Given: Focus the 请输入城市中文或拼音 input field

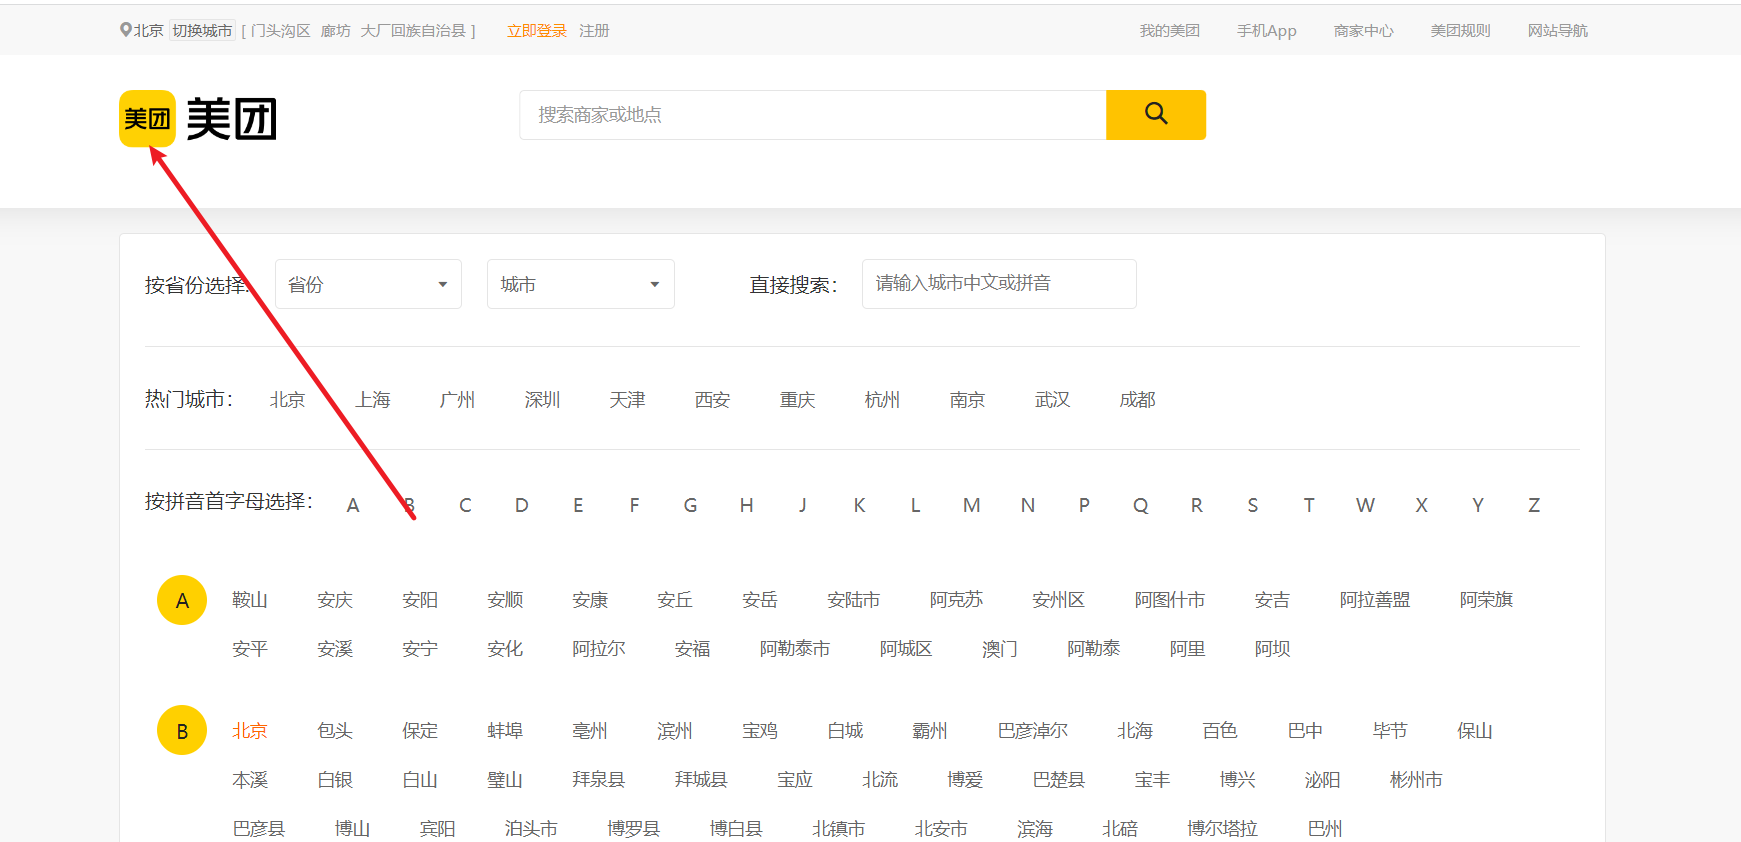Looking at the screenshot, I should tap(999, 284).
